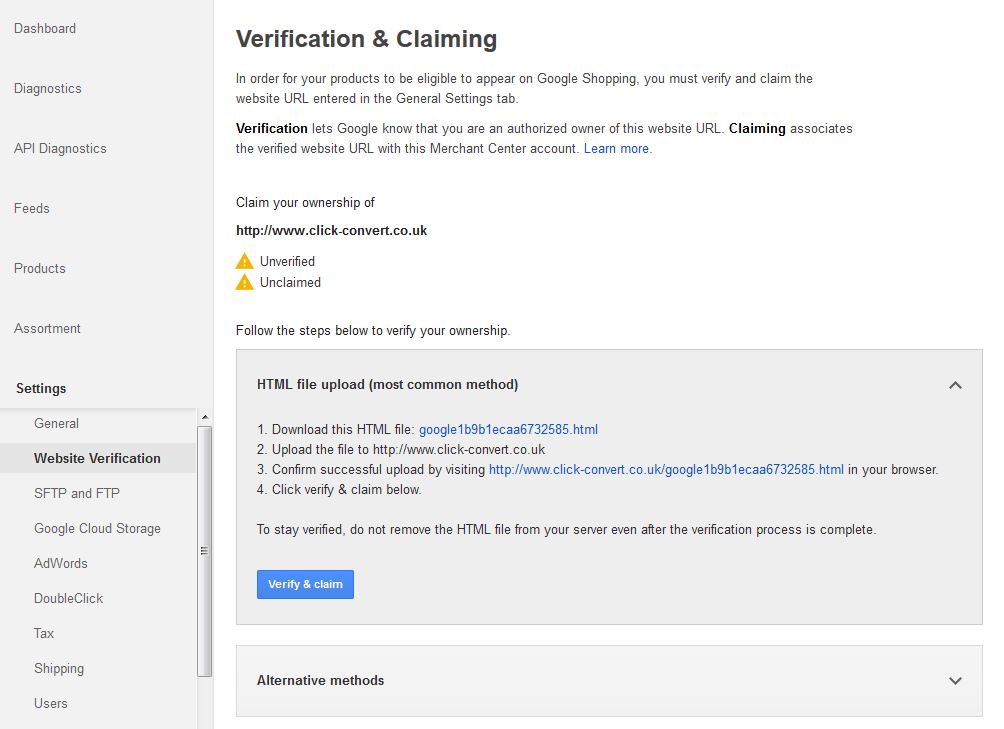Image resolution: width=1004 pixels, height=729 pixels.
Task: Click the Verify & claim button
Action: tap(305, 584)
